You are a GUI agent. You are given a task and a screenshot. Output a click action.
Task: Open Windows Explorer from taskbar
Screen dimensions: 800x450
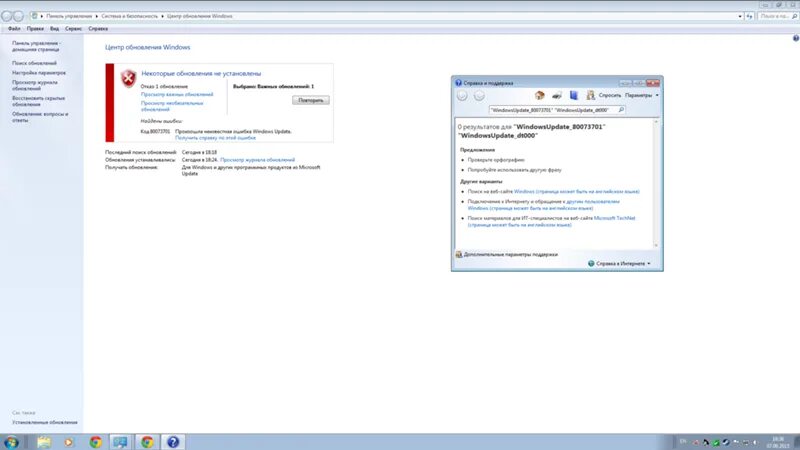(x=44, y=442)
